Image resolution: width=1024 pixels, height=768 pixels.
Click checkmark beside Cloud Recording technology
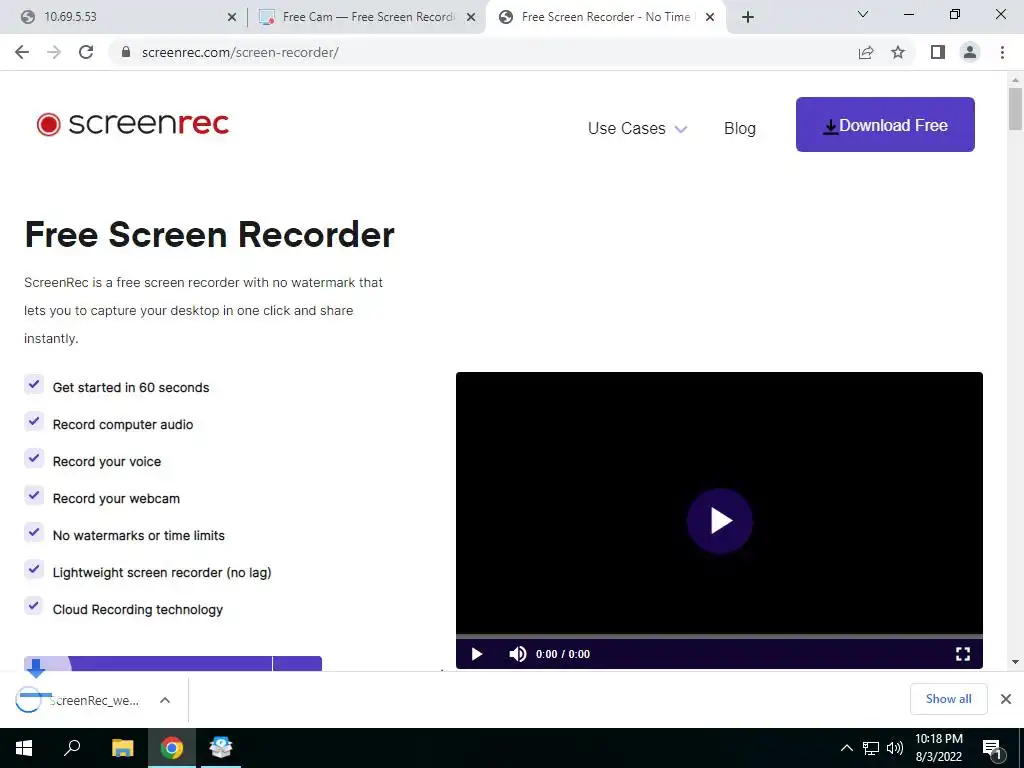pos(33,606)
